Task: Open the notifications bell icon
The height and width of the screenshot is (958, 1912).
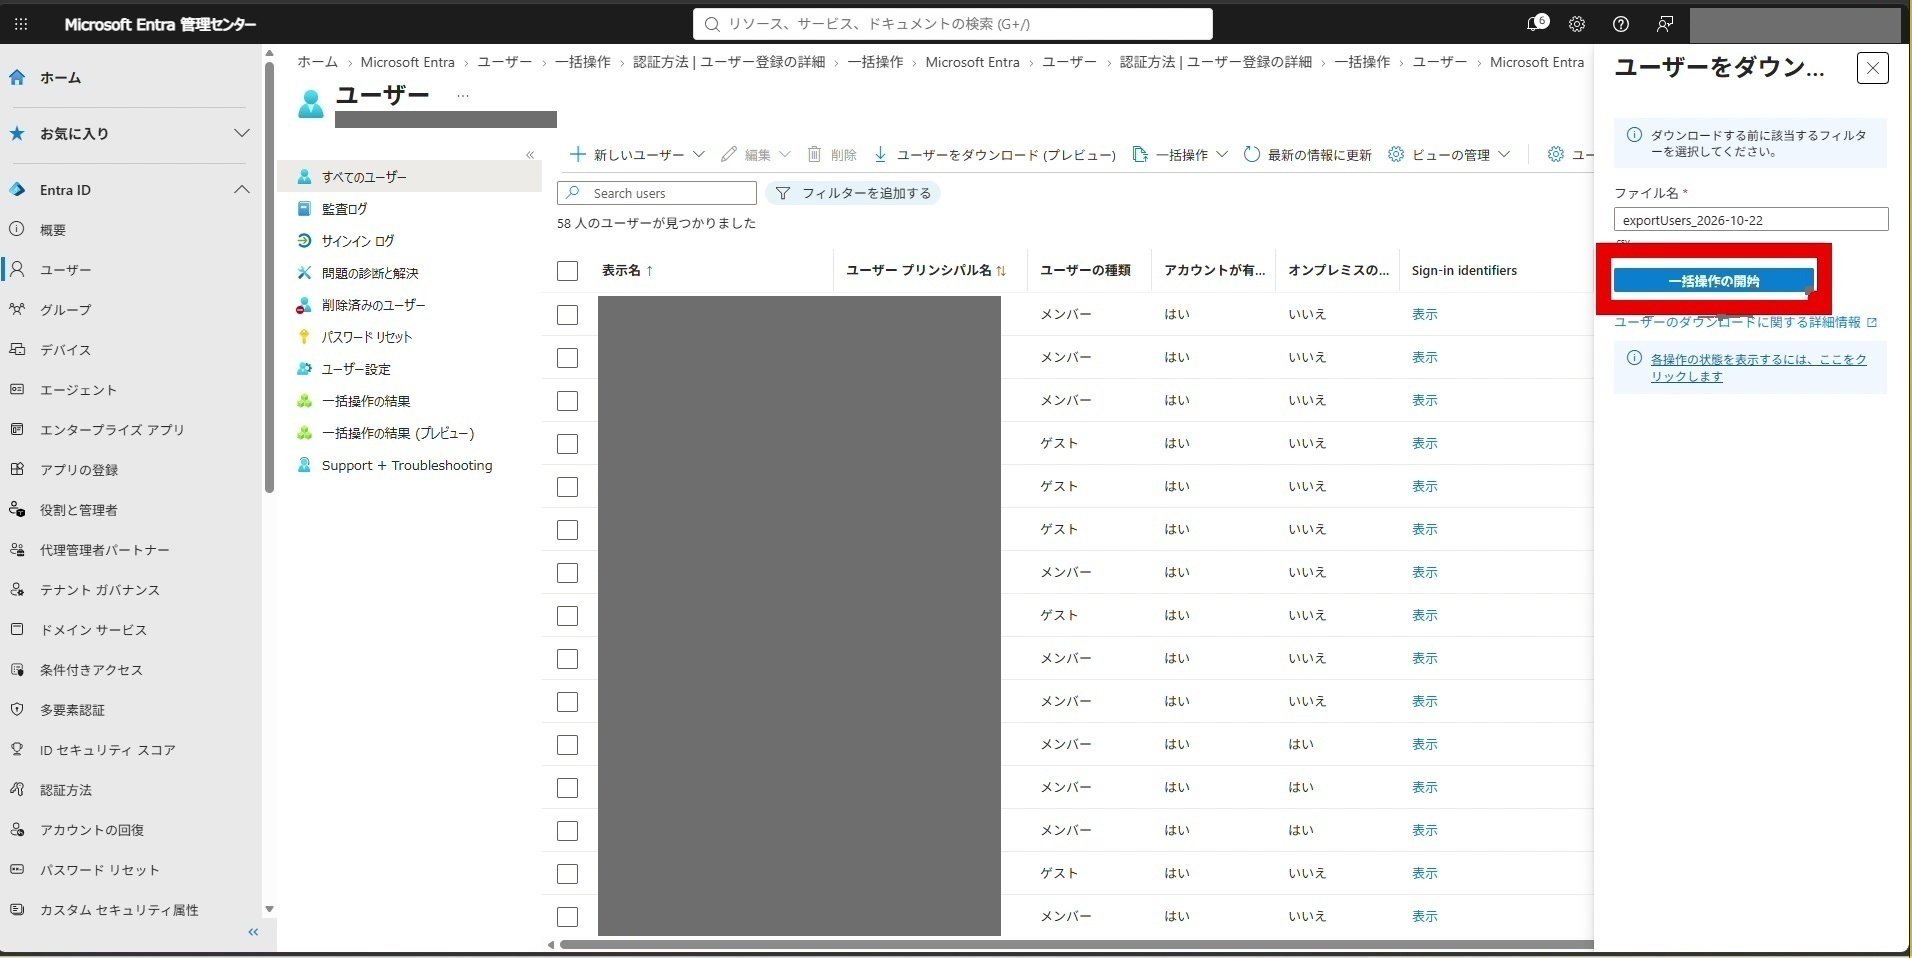Action: (1535, 24)
